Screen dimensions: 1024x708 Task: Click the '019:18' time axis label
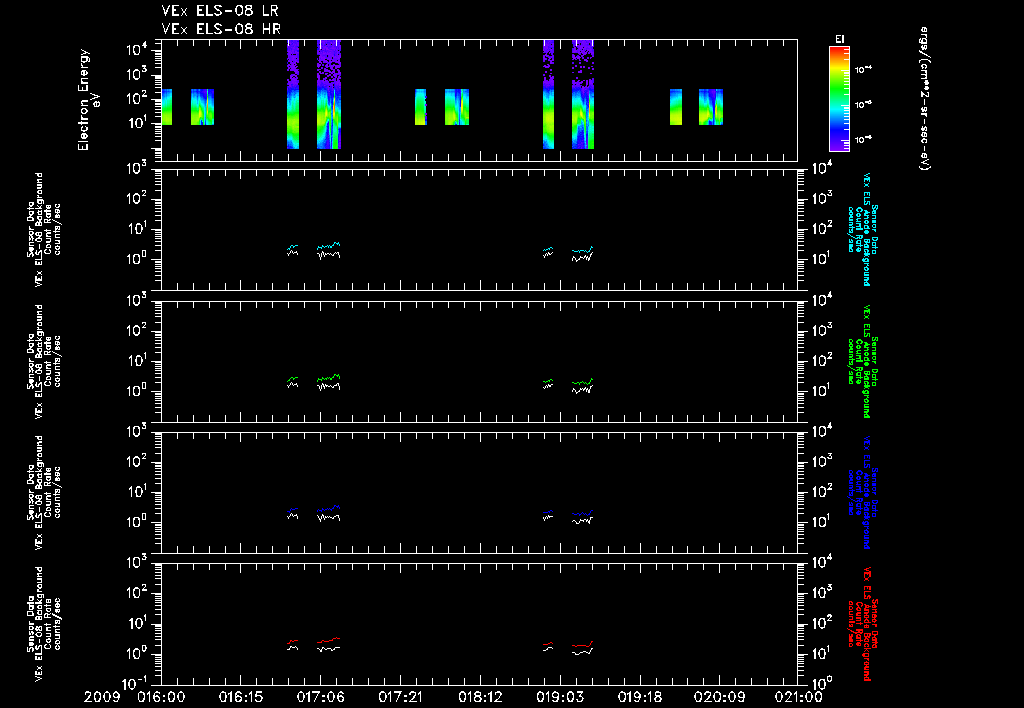tap(639, 697)
